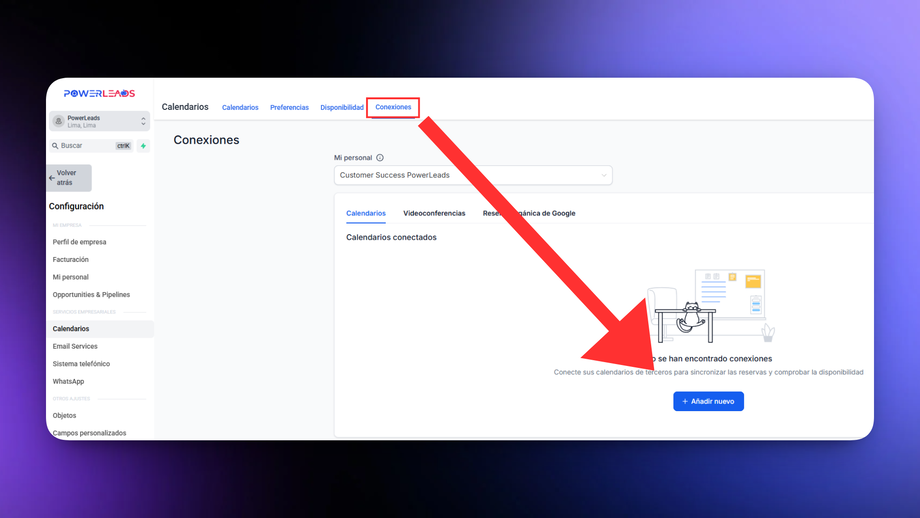Open Objetos settings
920x518 pixels.
[64, 415]
